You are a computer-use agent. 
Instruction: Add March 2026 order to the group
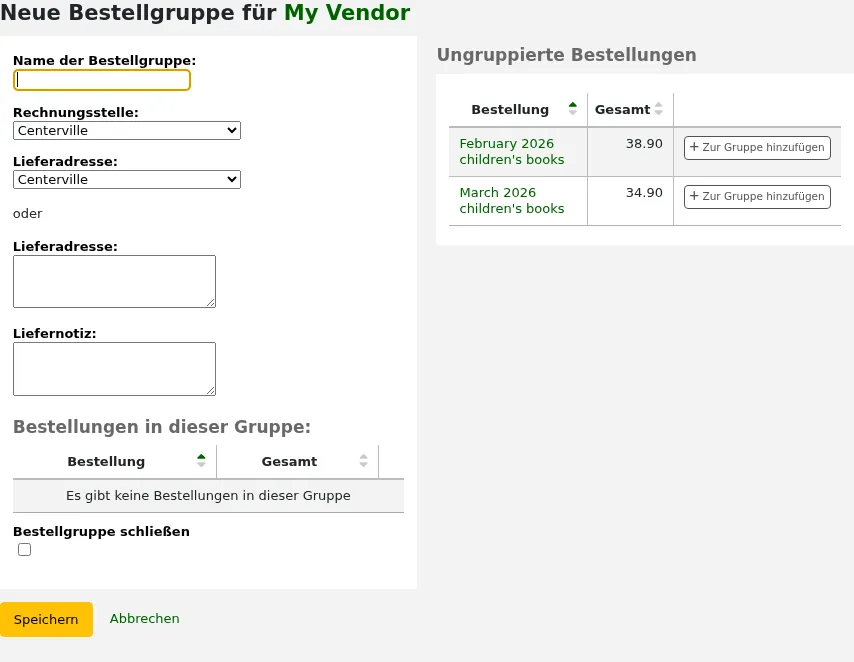tap(757, 197)
